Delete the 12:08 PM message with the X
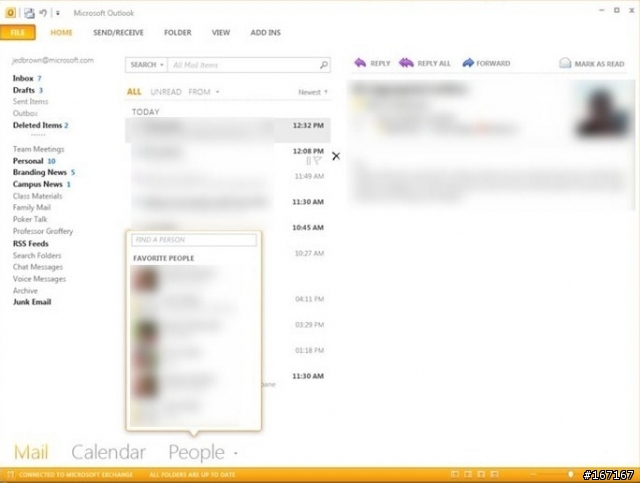640x483 pixels. pyautogui.click(x=336, y=156)
